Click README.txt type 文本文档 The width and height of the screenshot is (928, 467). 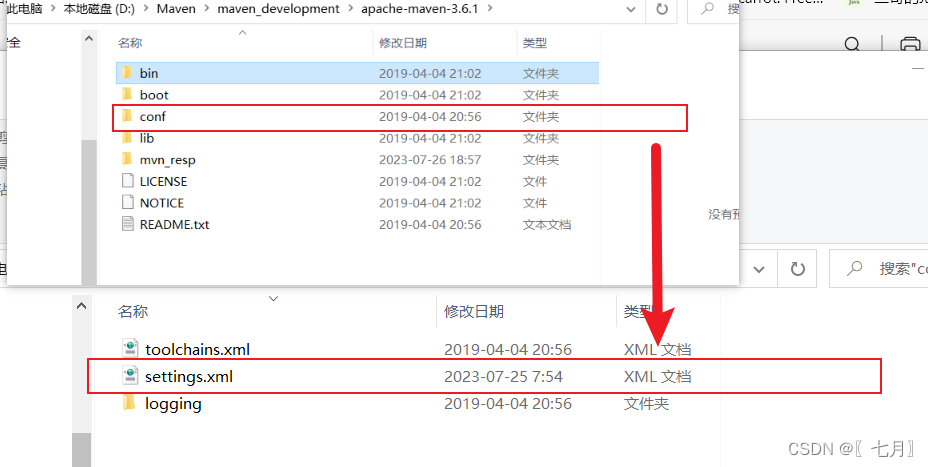pos(547,224)
